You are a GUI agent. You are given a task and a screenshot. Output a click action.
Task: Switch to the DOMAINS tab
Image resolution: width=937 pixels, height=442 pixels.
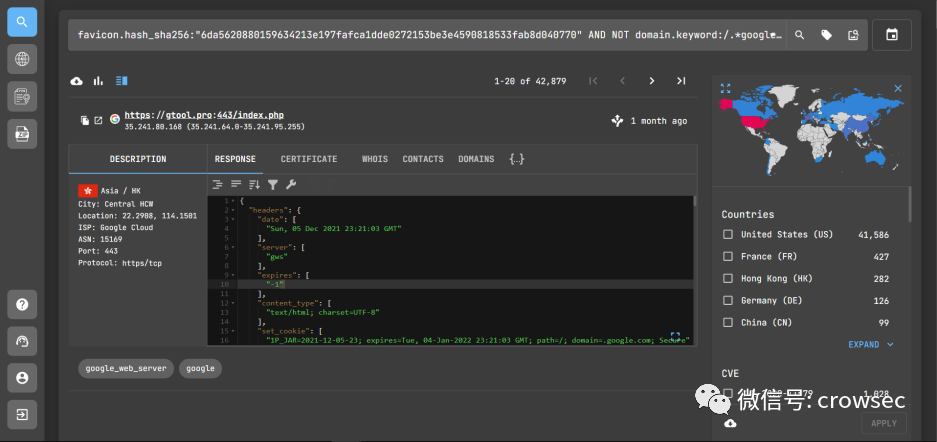tap(476, 159)
